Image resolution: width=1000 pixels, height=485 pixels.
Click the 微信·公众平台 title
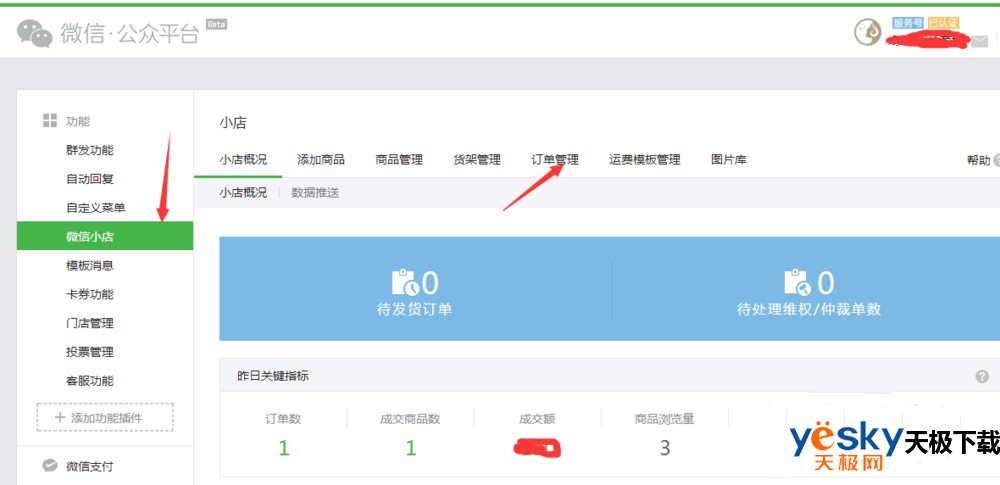(129, 33)
